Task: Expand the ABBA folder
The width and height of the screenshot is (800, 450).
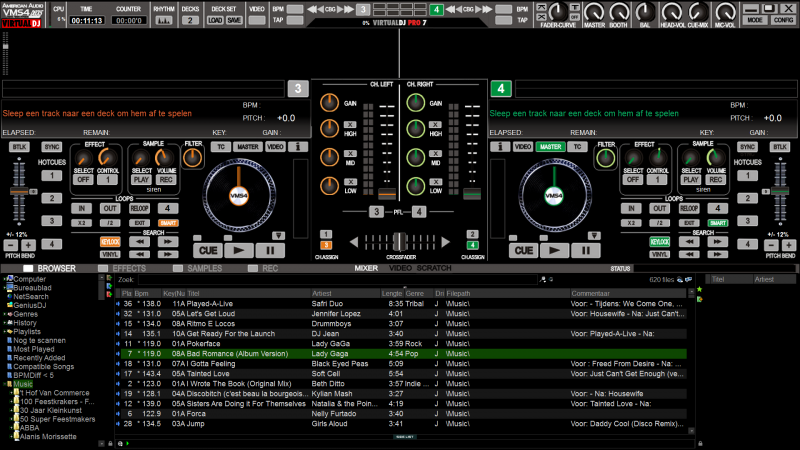Action: (x=11, y=428)
